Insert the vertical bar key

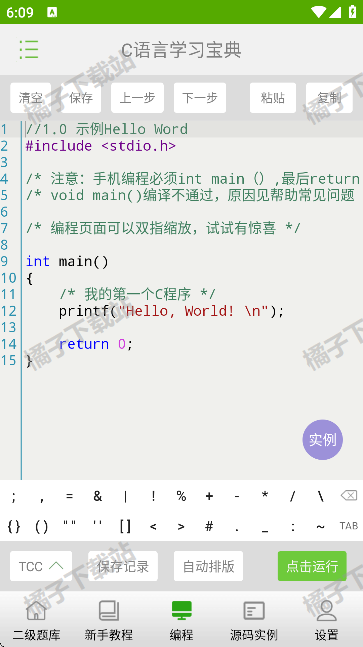[x=125, y=496]
